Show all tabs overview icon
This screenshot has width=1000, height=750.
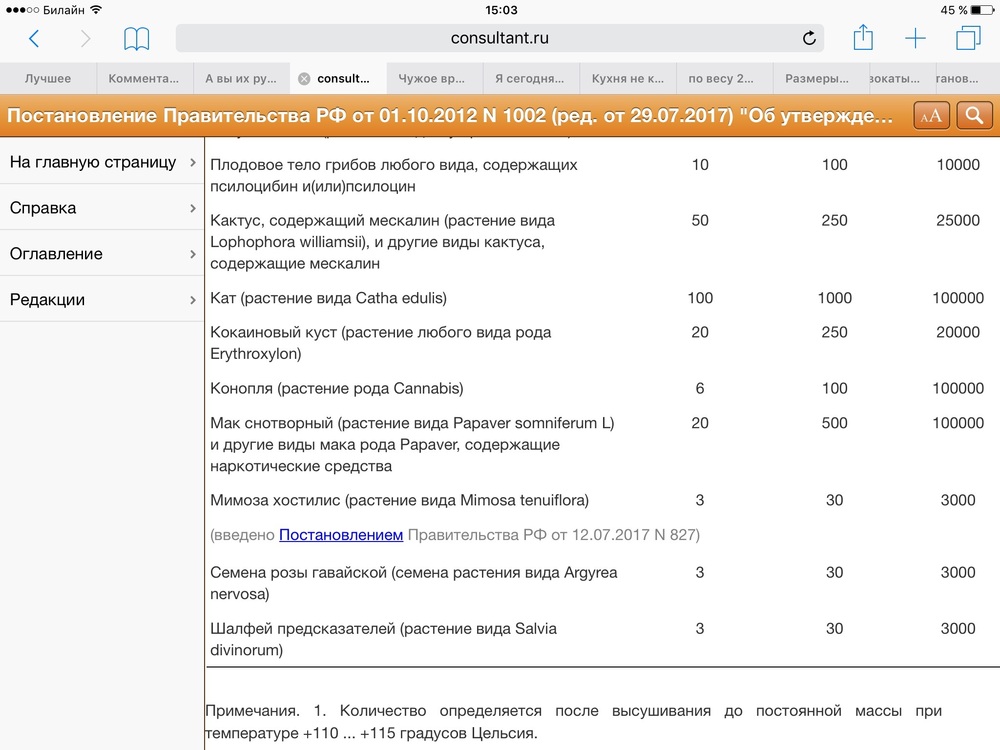pyautogui.click(x=968, y=38)
